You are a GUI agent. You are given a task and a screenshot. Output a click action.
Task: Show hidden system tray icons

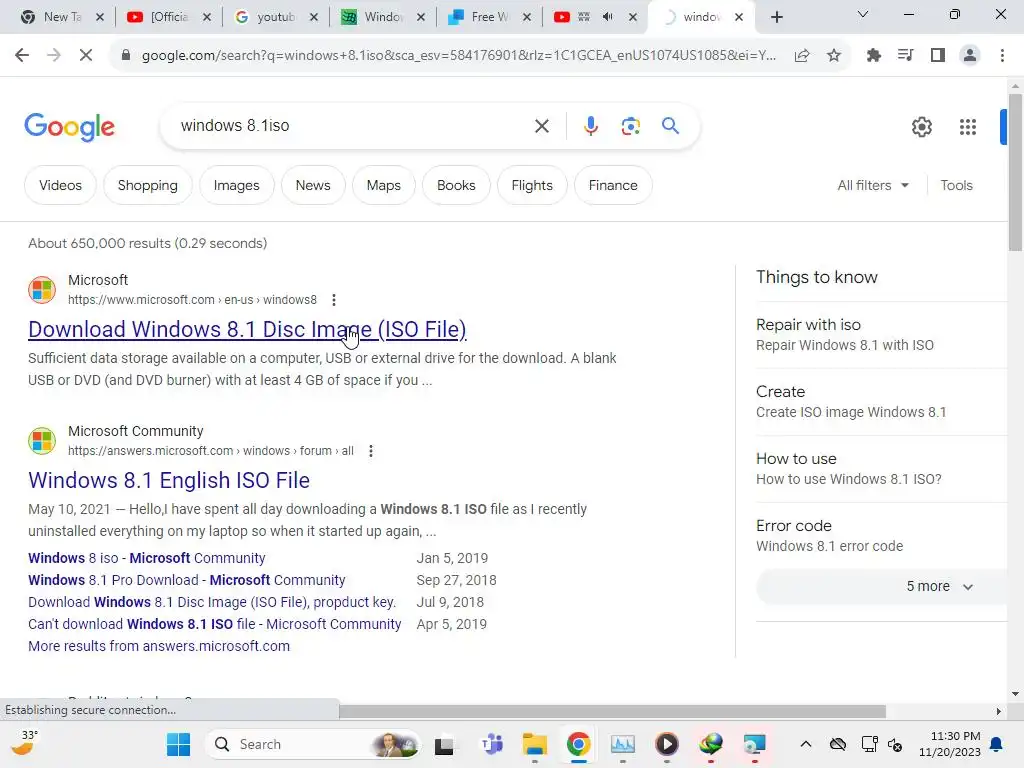(806, 744)
